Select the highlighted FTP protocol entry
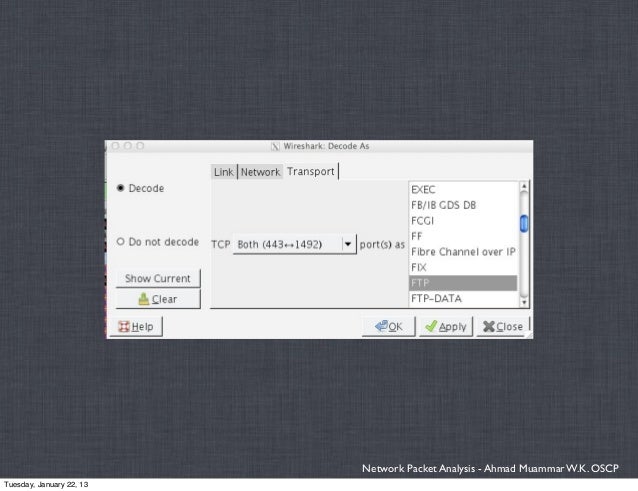The width and height of the screenshot is (638, 491). [x=463, y=283]
